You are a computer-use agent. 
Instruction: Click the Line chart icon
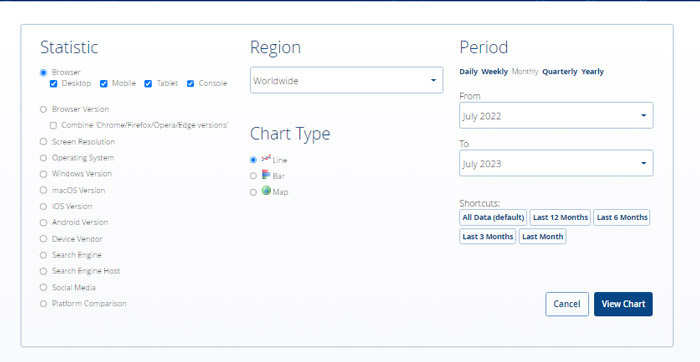266,158
